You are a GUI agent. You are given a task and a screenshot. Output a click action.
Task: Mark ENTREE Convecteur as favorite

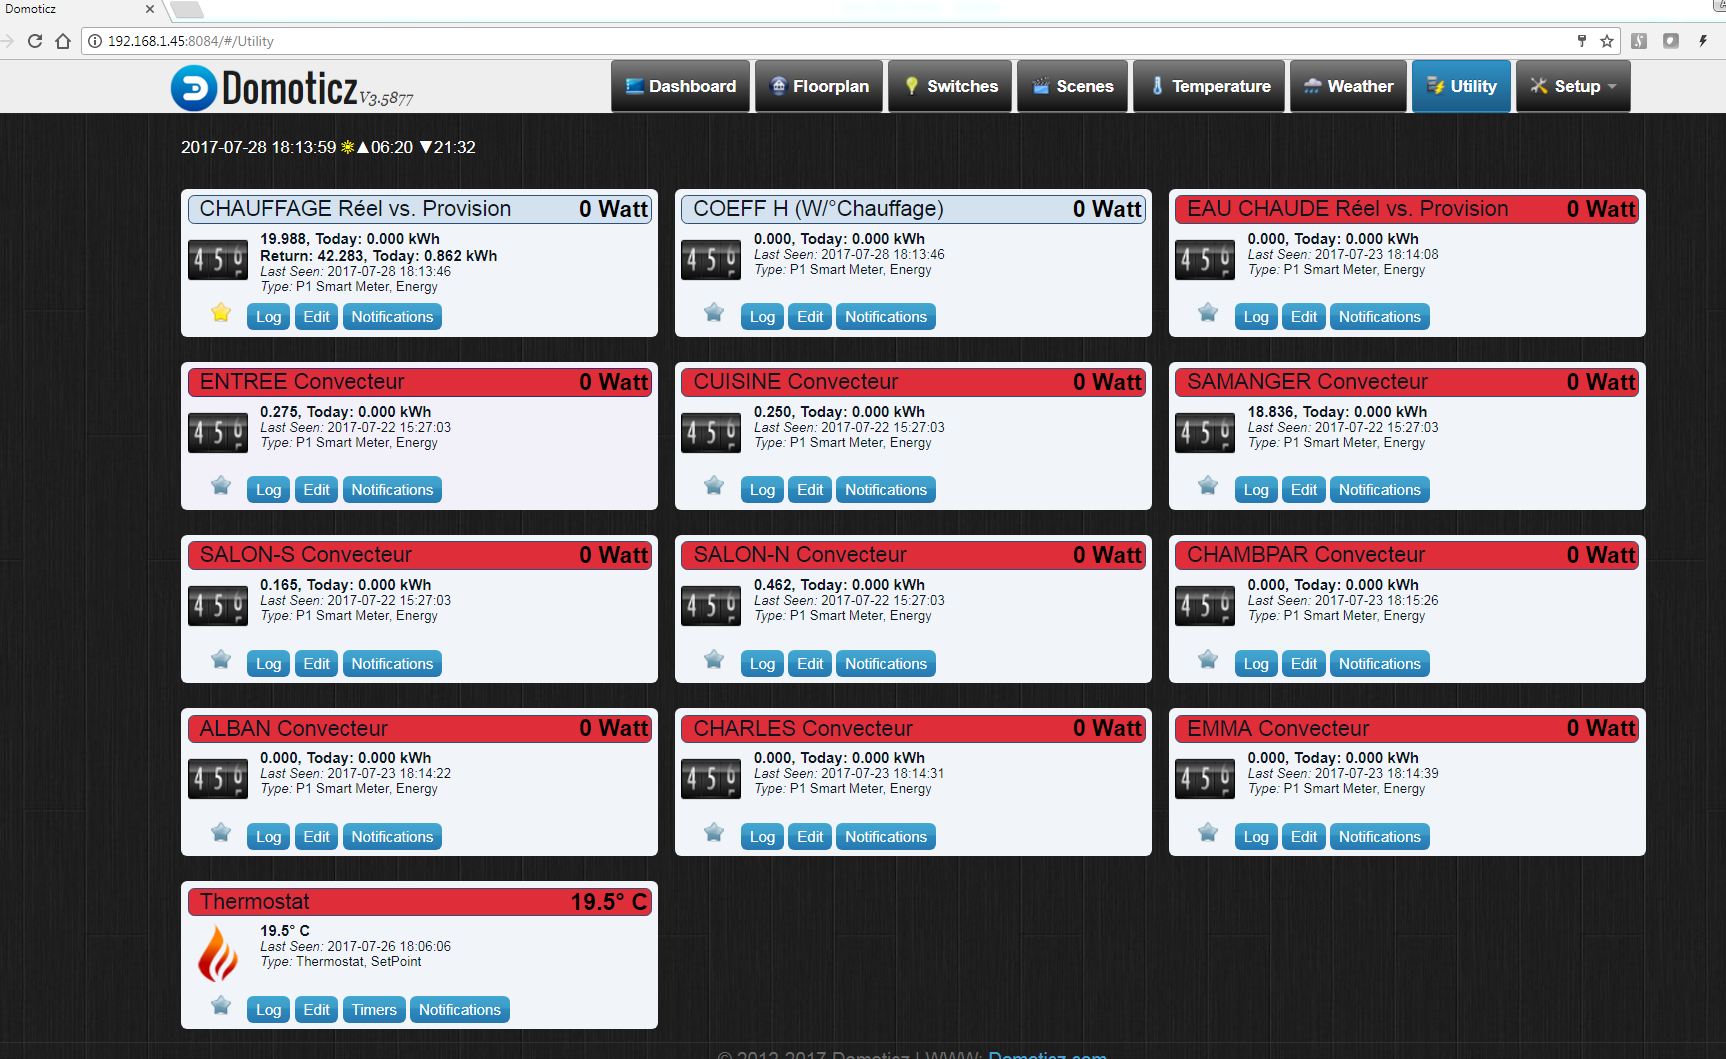(221, 487)
